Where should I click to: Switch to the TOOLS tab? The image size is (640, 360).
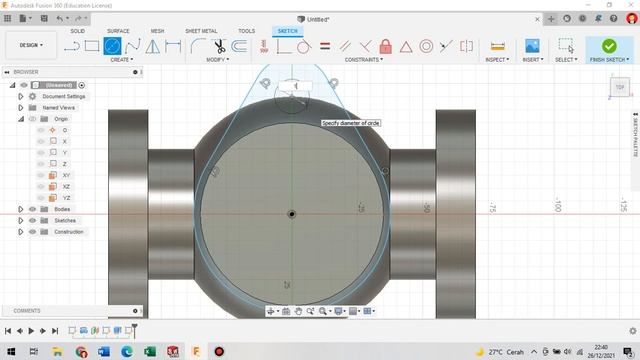tap(247, 31)
